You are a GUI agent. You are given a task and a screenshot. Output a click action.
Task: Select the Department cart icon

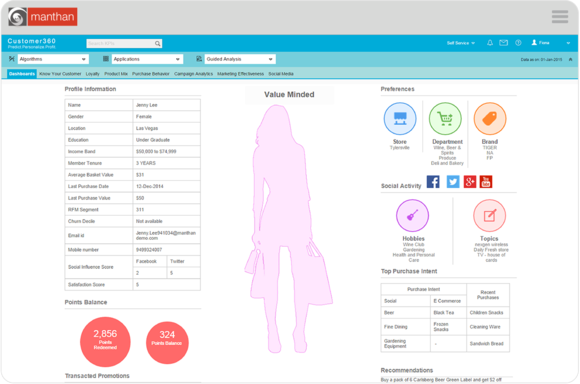(445, 119)
